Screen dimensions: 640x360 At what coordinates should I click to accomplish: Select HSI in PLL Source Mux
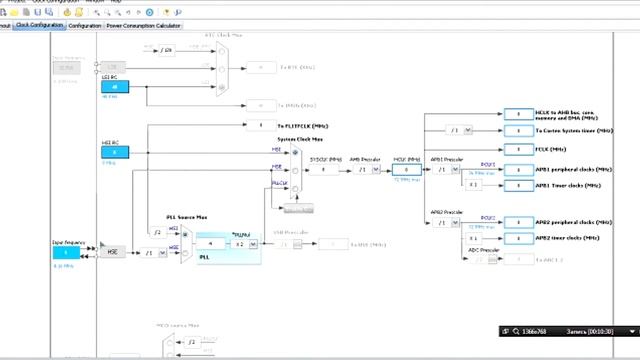pyautogui.click(x=185, y=235)
